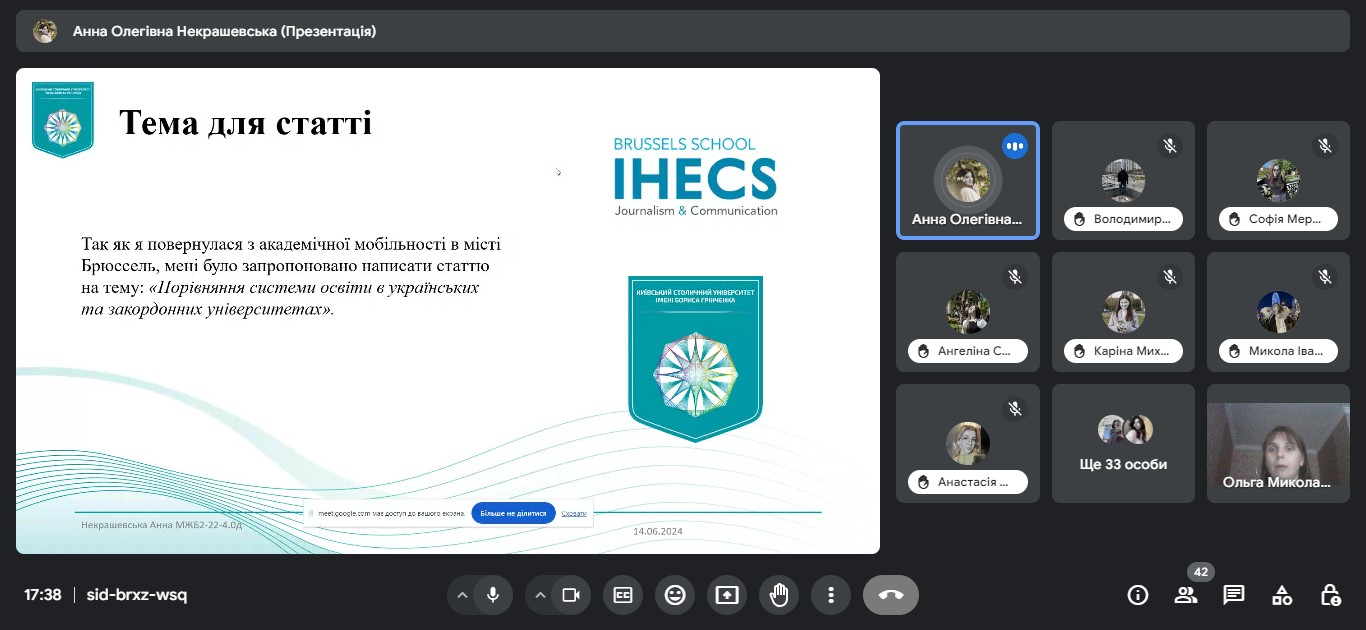Viewport: 1366px width, 630px height.
Task: Leave the call with the hang-up button
Action: coord(890,595)
